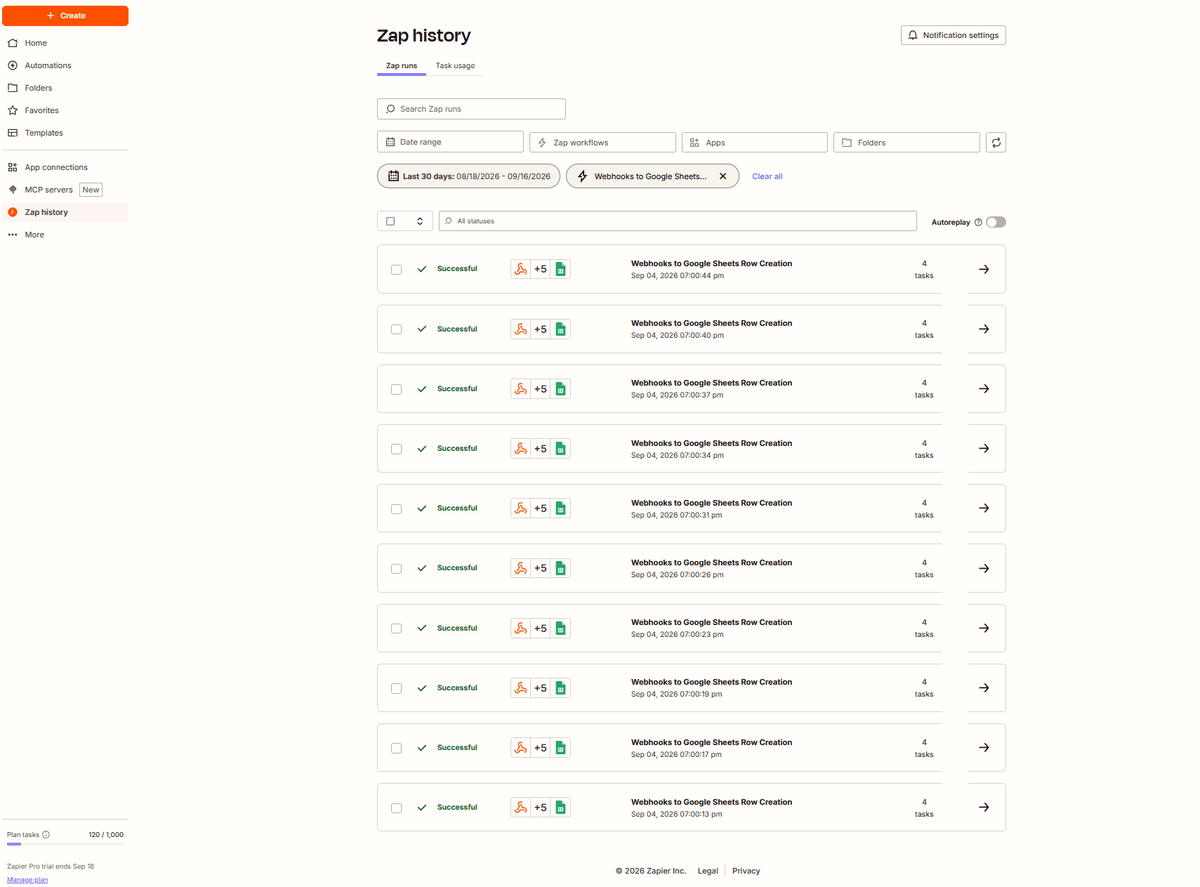Open the Zap workflows filter dropdown

(x=603, y=142)
